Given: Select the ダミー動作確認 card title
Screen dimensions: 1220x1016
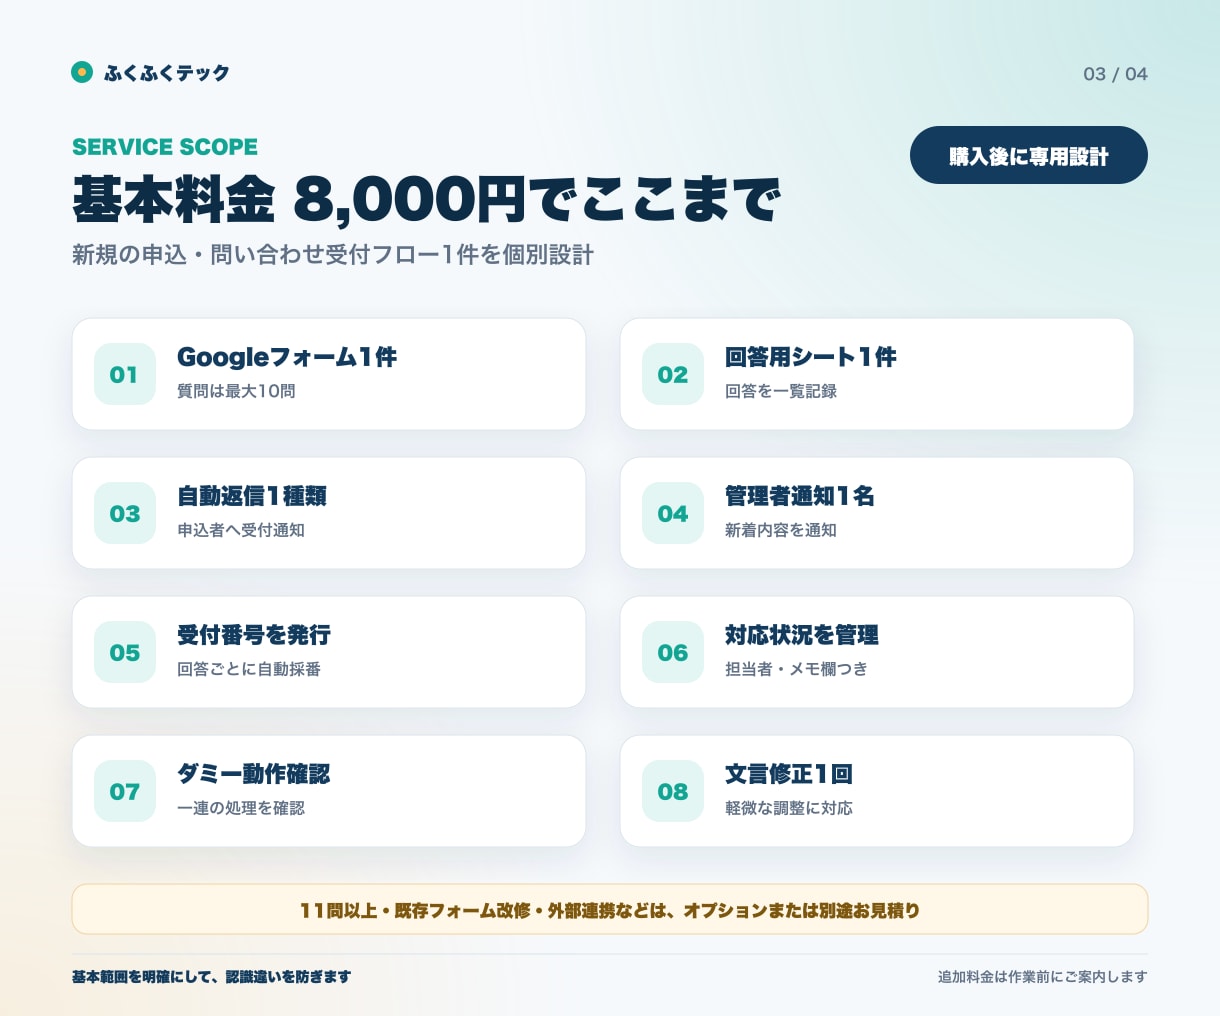Looking at the screenshot, I should pyautogui.click(x=253, y=774).
